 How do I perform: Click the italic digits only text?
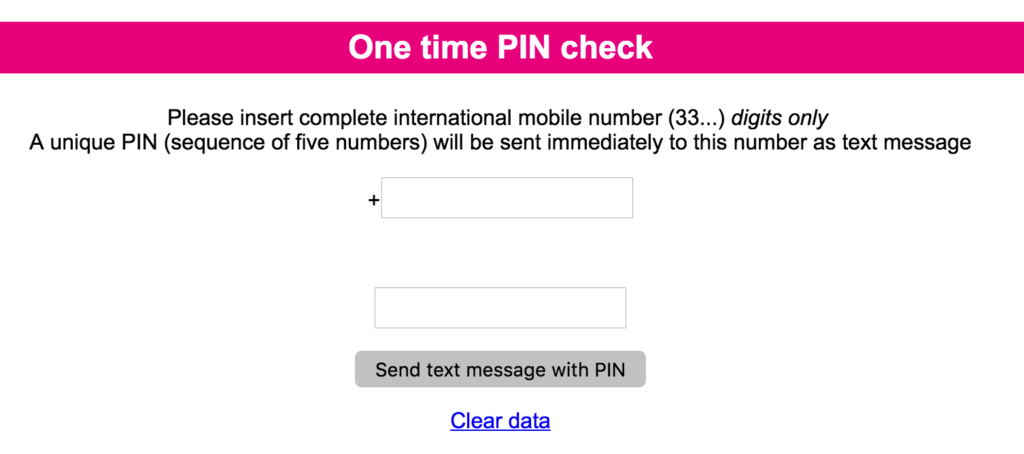coord(780,118)
